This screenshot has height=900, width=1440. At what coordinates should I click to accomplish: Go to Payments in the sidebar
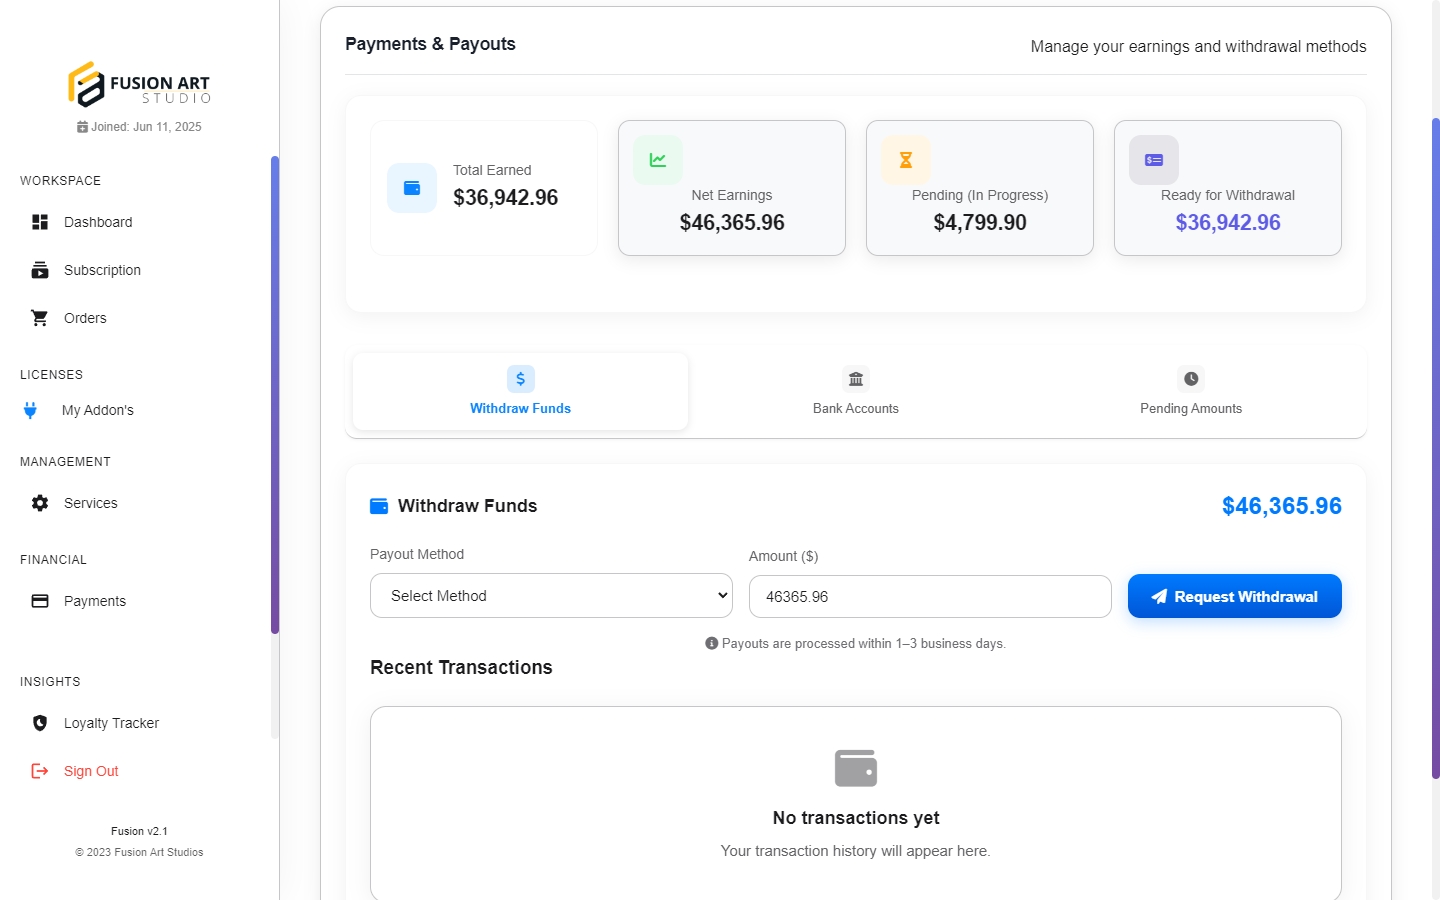click(x=94, y=601)
